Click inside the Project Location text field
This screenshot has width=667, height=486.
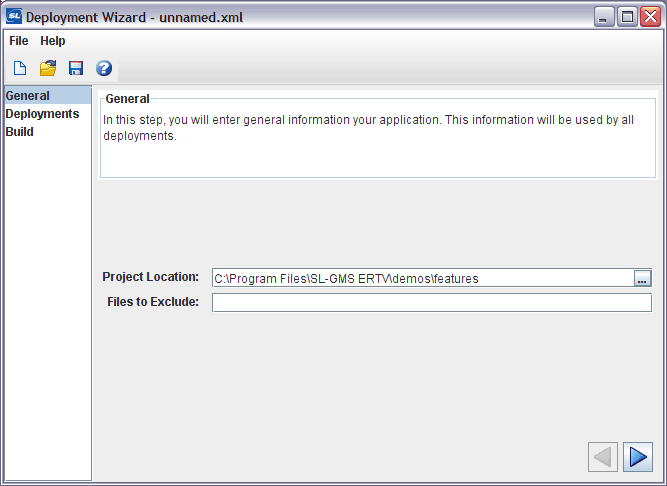[x=423, y=279]
